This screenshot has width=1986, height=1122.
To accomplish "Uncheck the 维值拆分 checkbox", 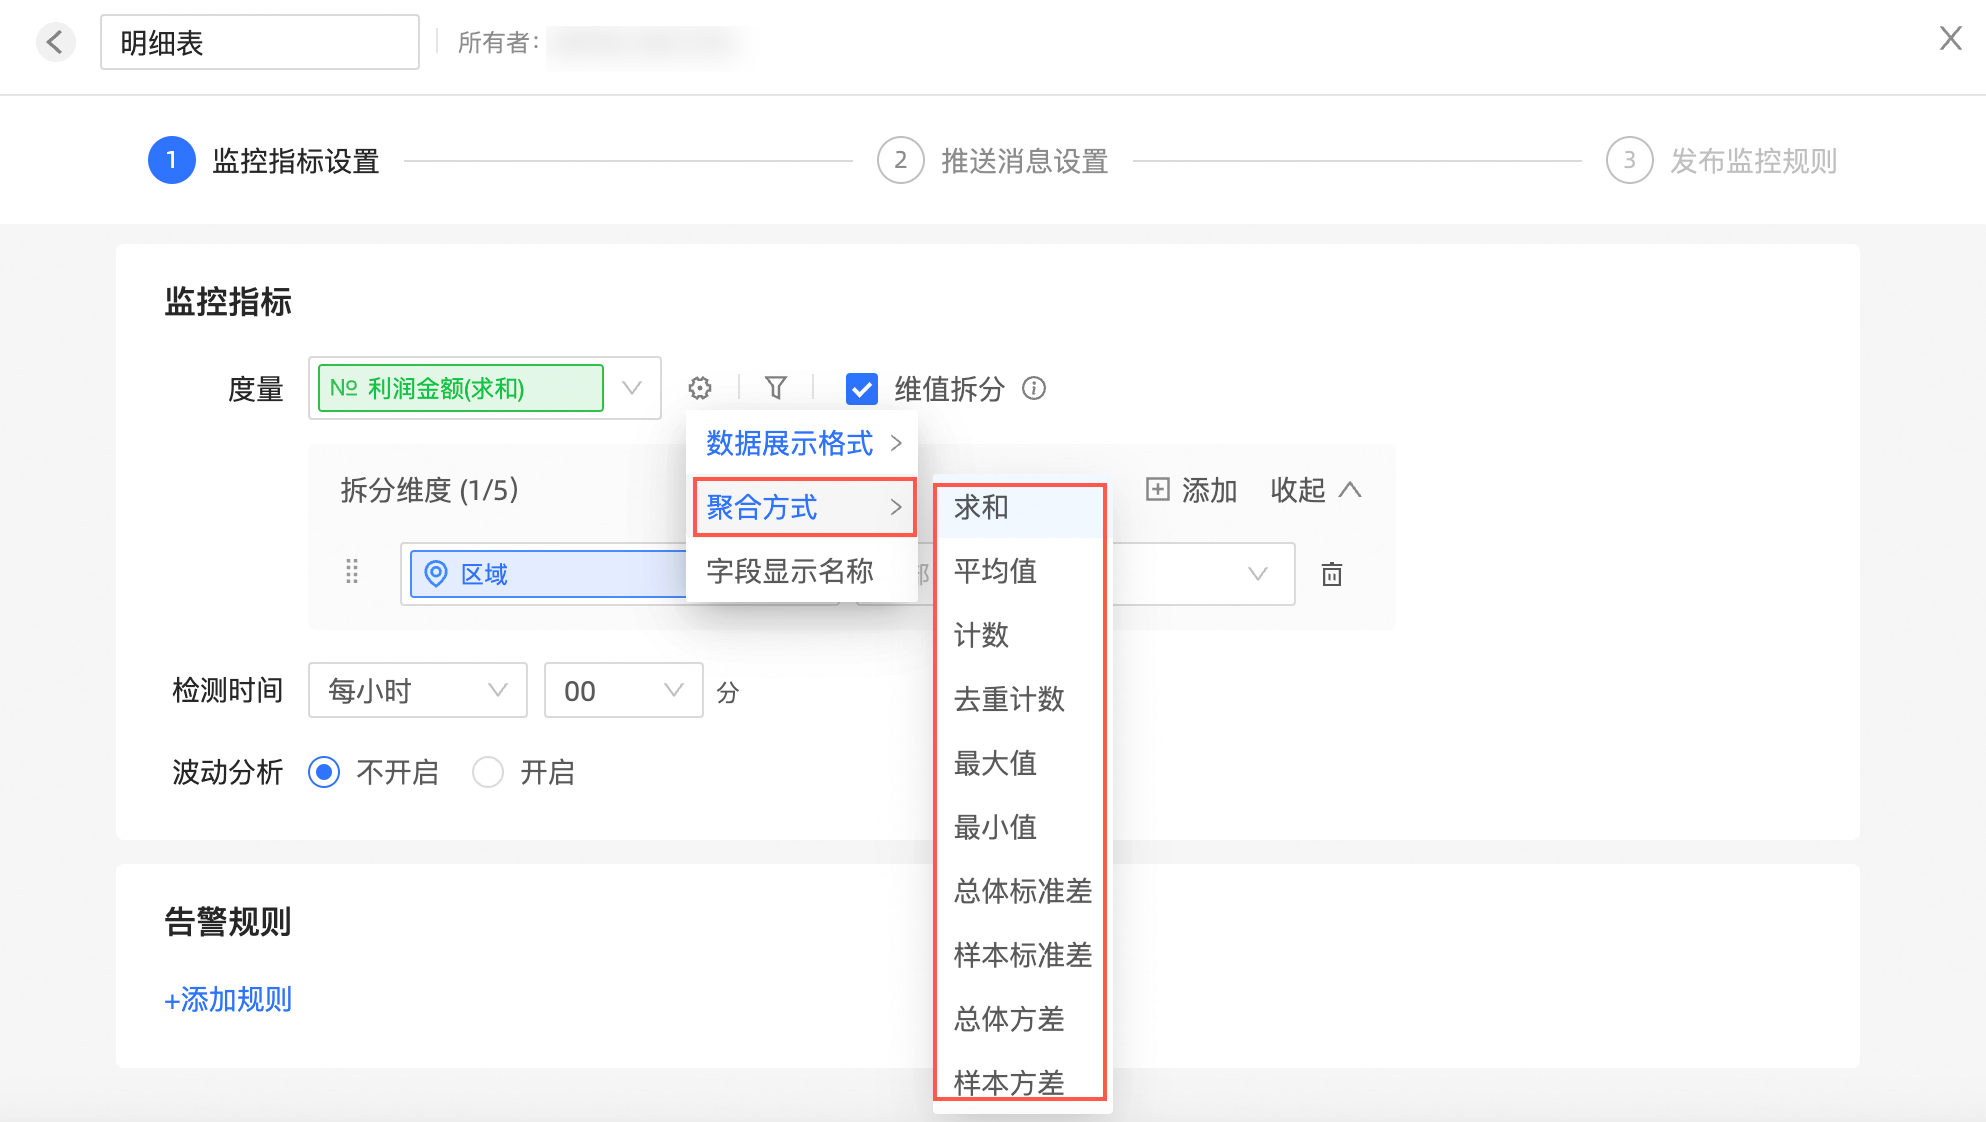I will point(862,389).
